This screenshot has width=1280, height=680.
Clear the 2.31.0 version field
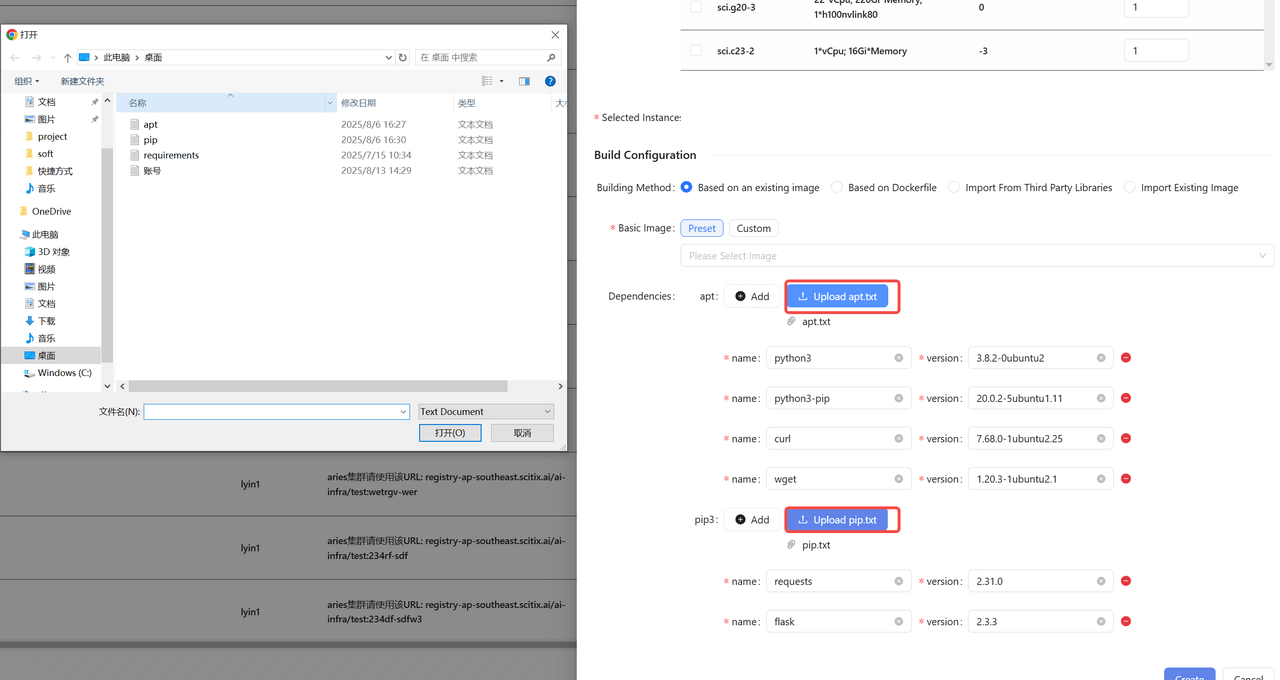coord(1101,581)
